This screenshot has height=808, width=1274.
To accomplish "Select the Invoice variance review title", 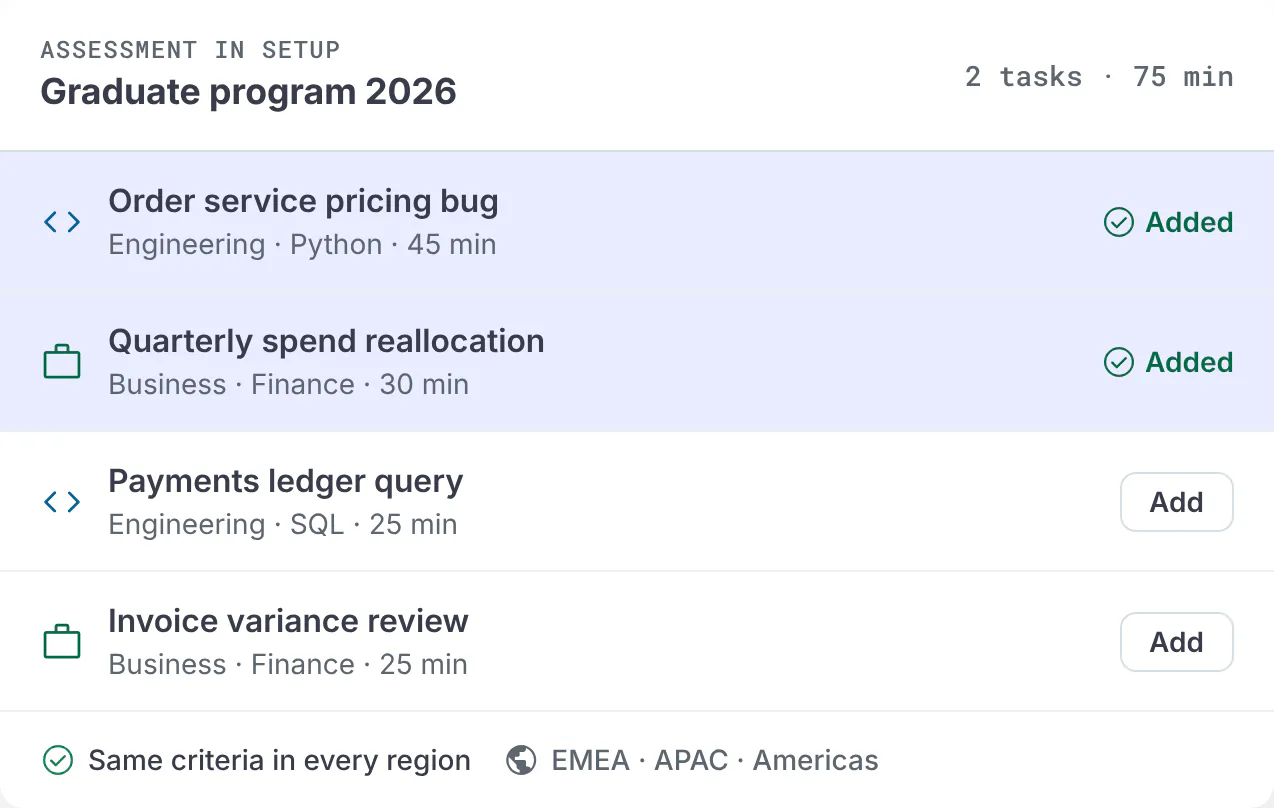I will coord(288,621).
